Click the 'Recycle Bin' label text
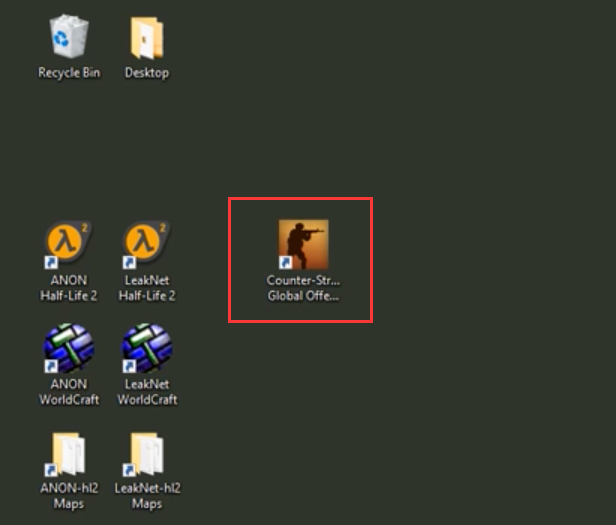The image size is (616, 525). tap(69, 73)
